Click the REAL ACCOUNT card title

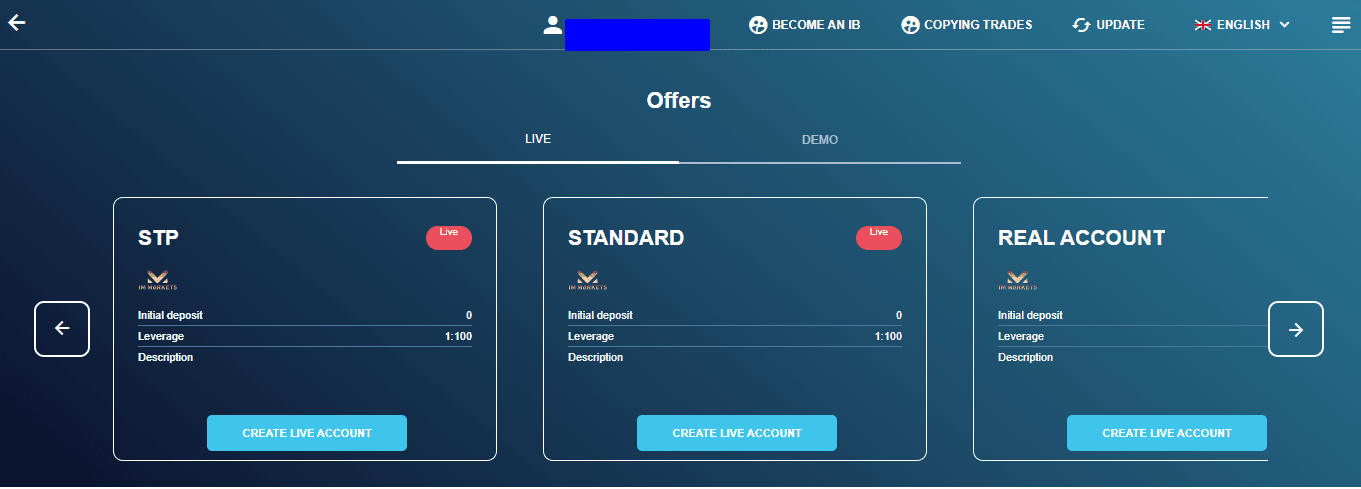pyautogui.click(x=1082, y=238)
